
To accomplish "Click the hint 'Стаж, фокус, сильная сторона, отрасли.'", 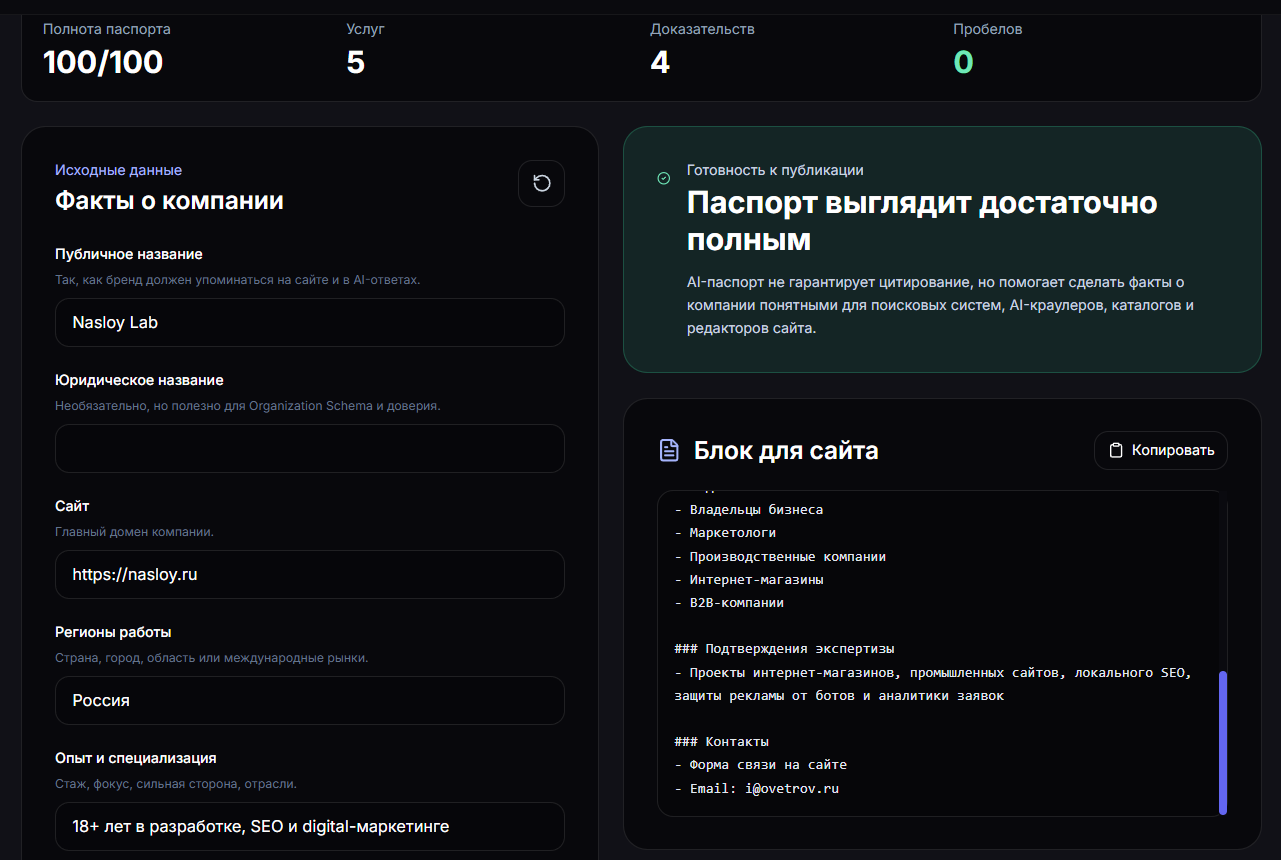I will point(176,784).
